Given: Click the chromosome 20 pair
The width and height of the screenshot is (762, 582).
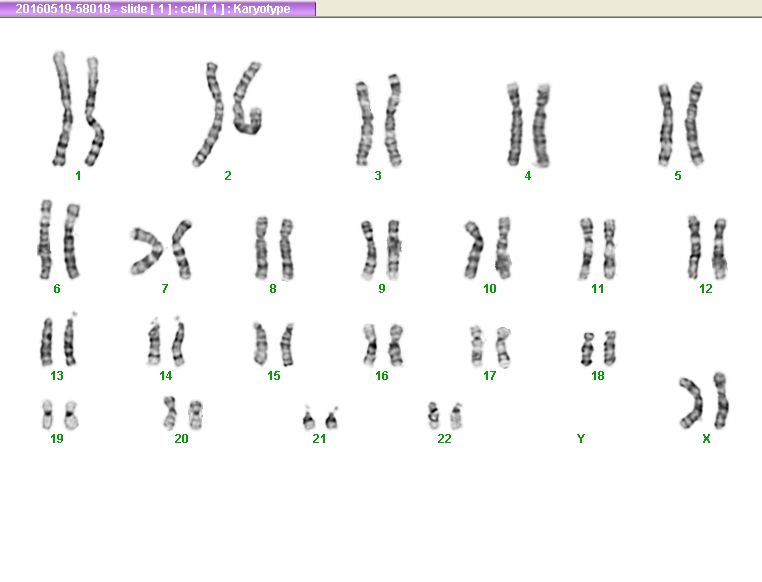Looking at the screenshot, I should click(183, 413).
